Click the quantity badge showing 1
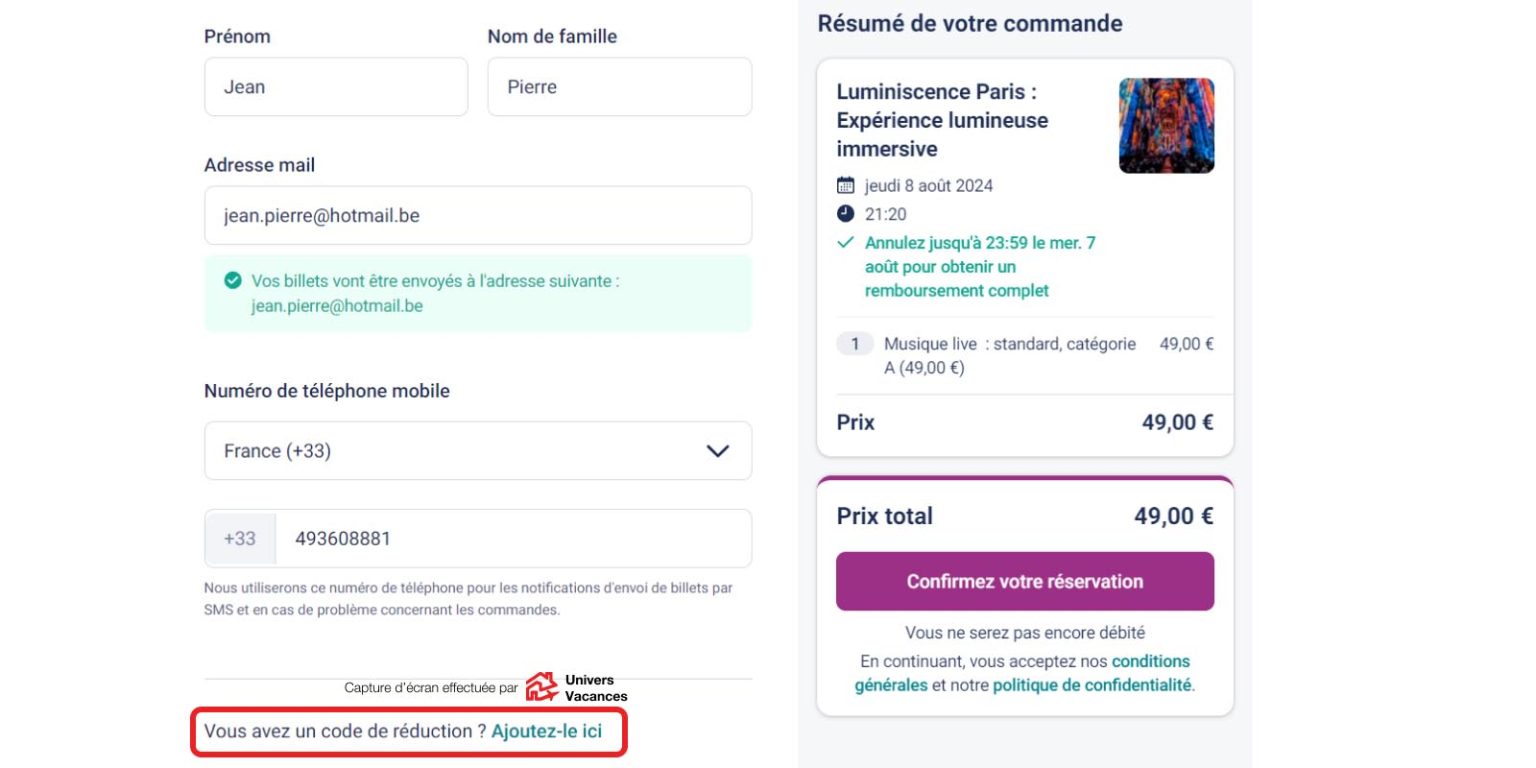 click(855, 344)
